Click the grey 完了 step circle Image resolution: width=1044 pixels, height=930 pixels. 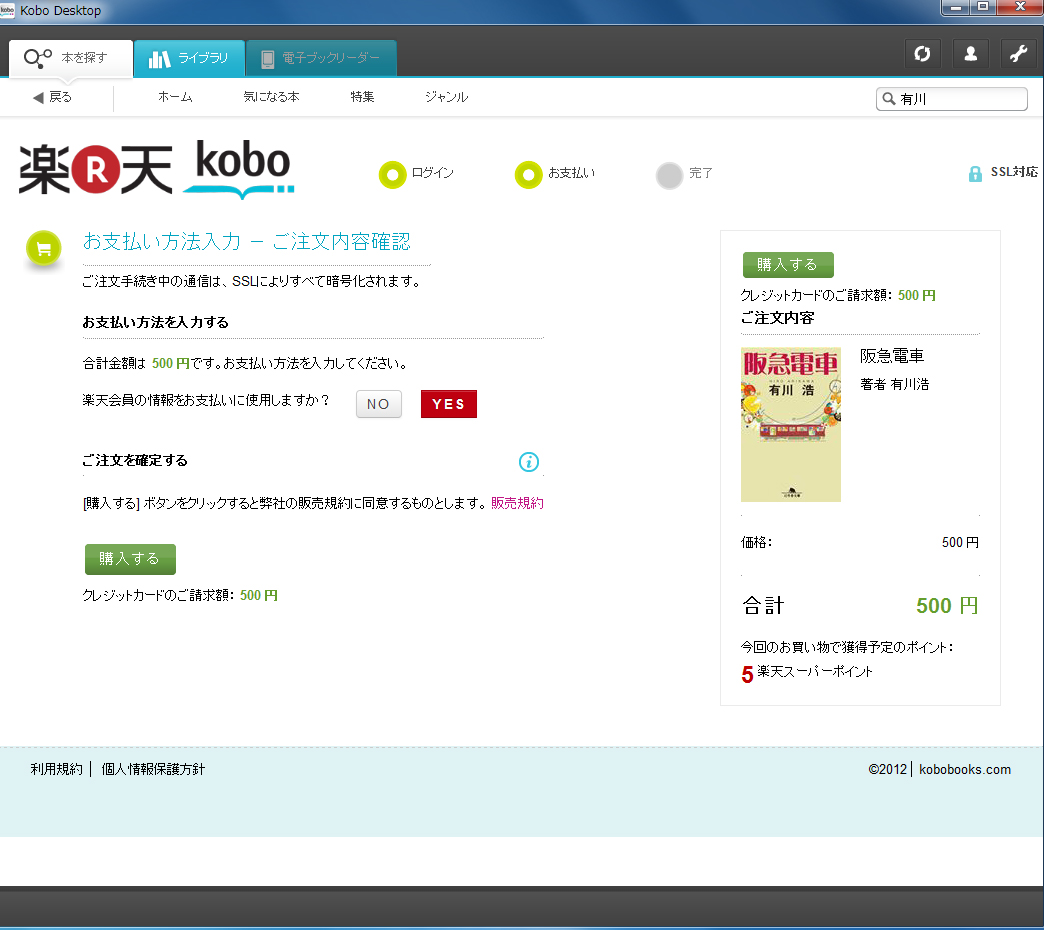coord(669,176)
